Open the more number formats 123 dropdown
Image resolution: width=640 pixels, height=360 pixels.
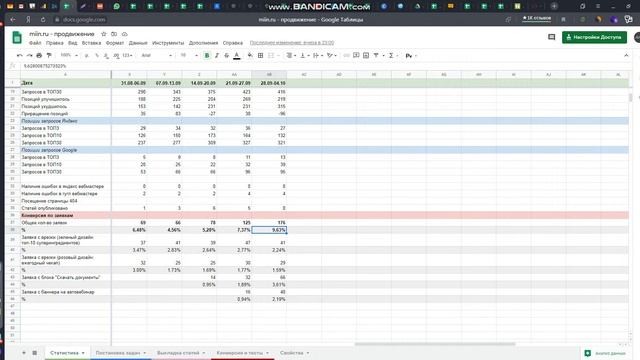128,56
